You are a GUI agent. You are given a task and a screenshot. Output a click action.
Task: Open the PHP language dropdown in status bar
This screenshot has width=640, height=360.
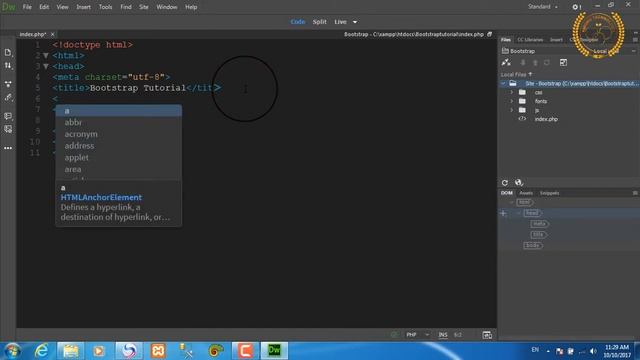point(418,335)
